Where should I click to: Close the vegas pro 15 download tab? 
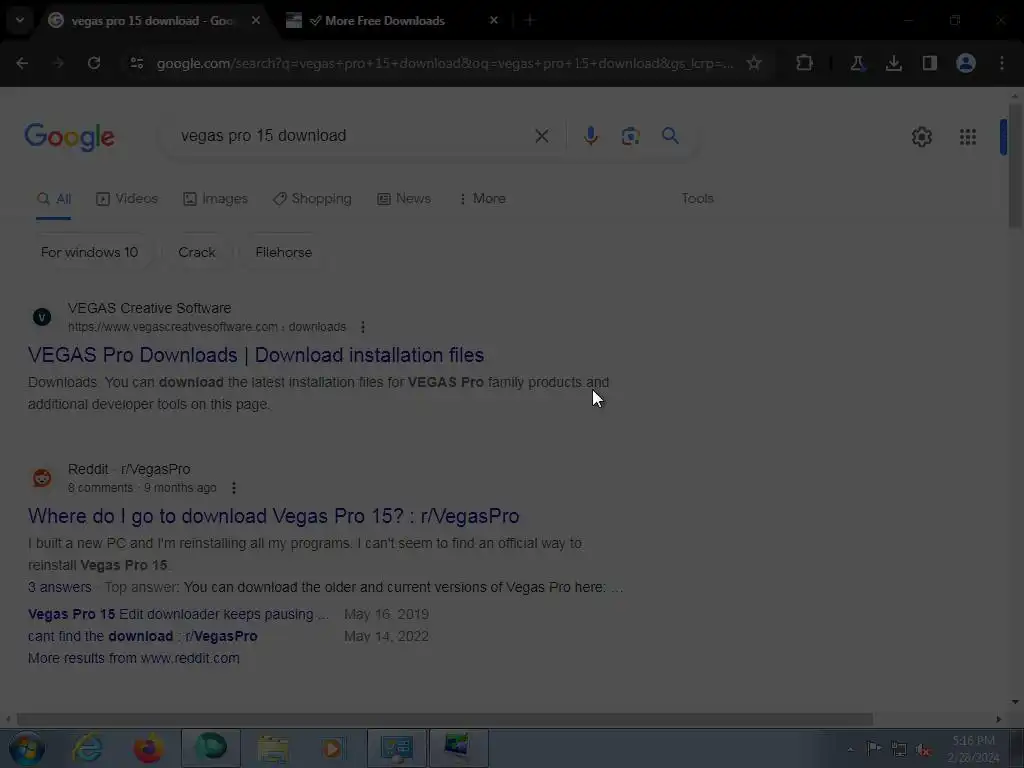256,21
